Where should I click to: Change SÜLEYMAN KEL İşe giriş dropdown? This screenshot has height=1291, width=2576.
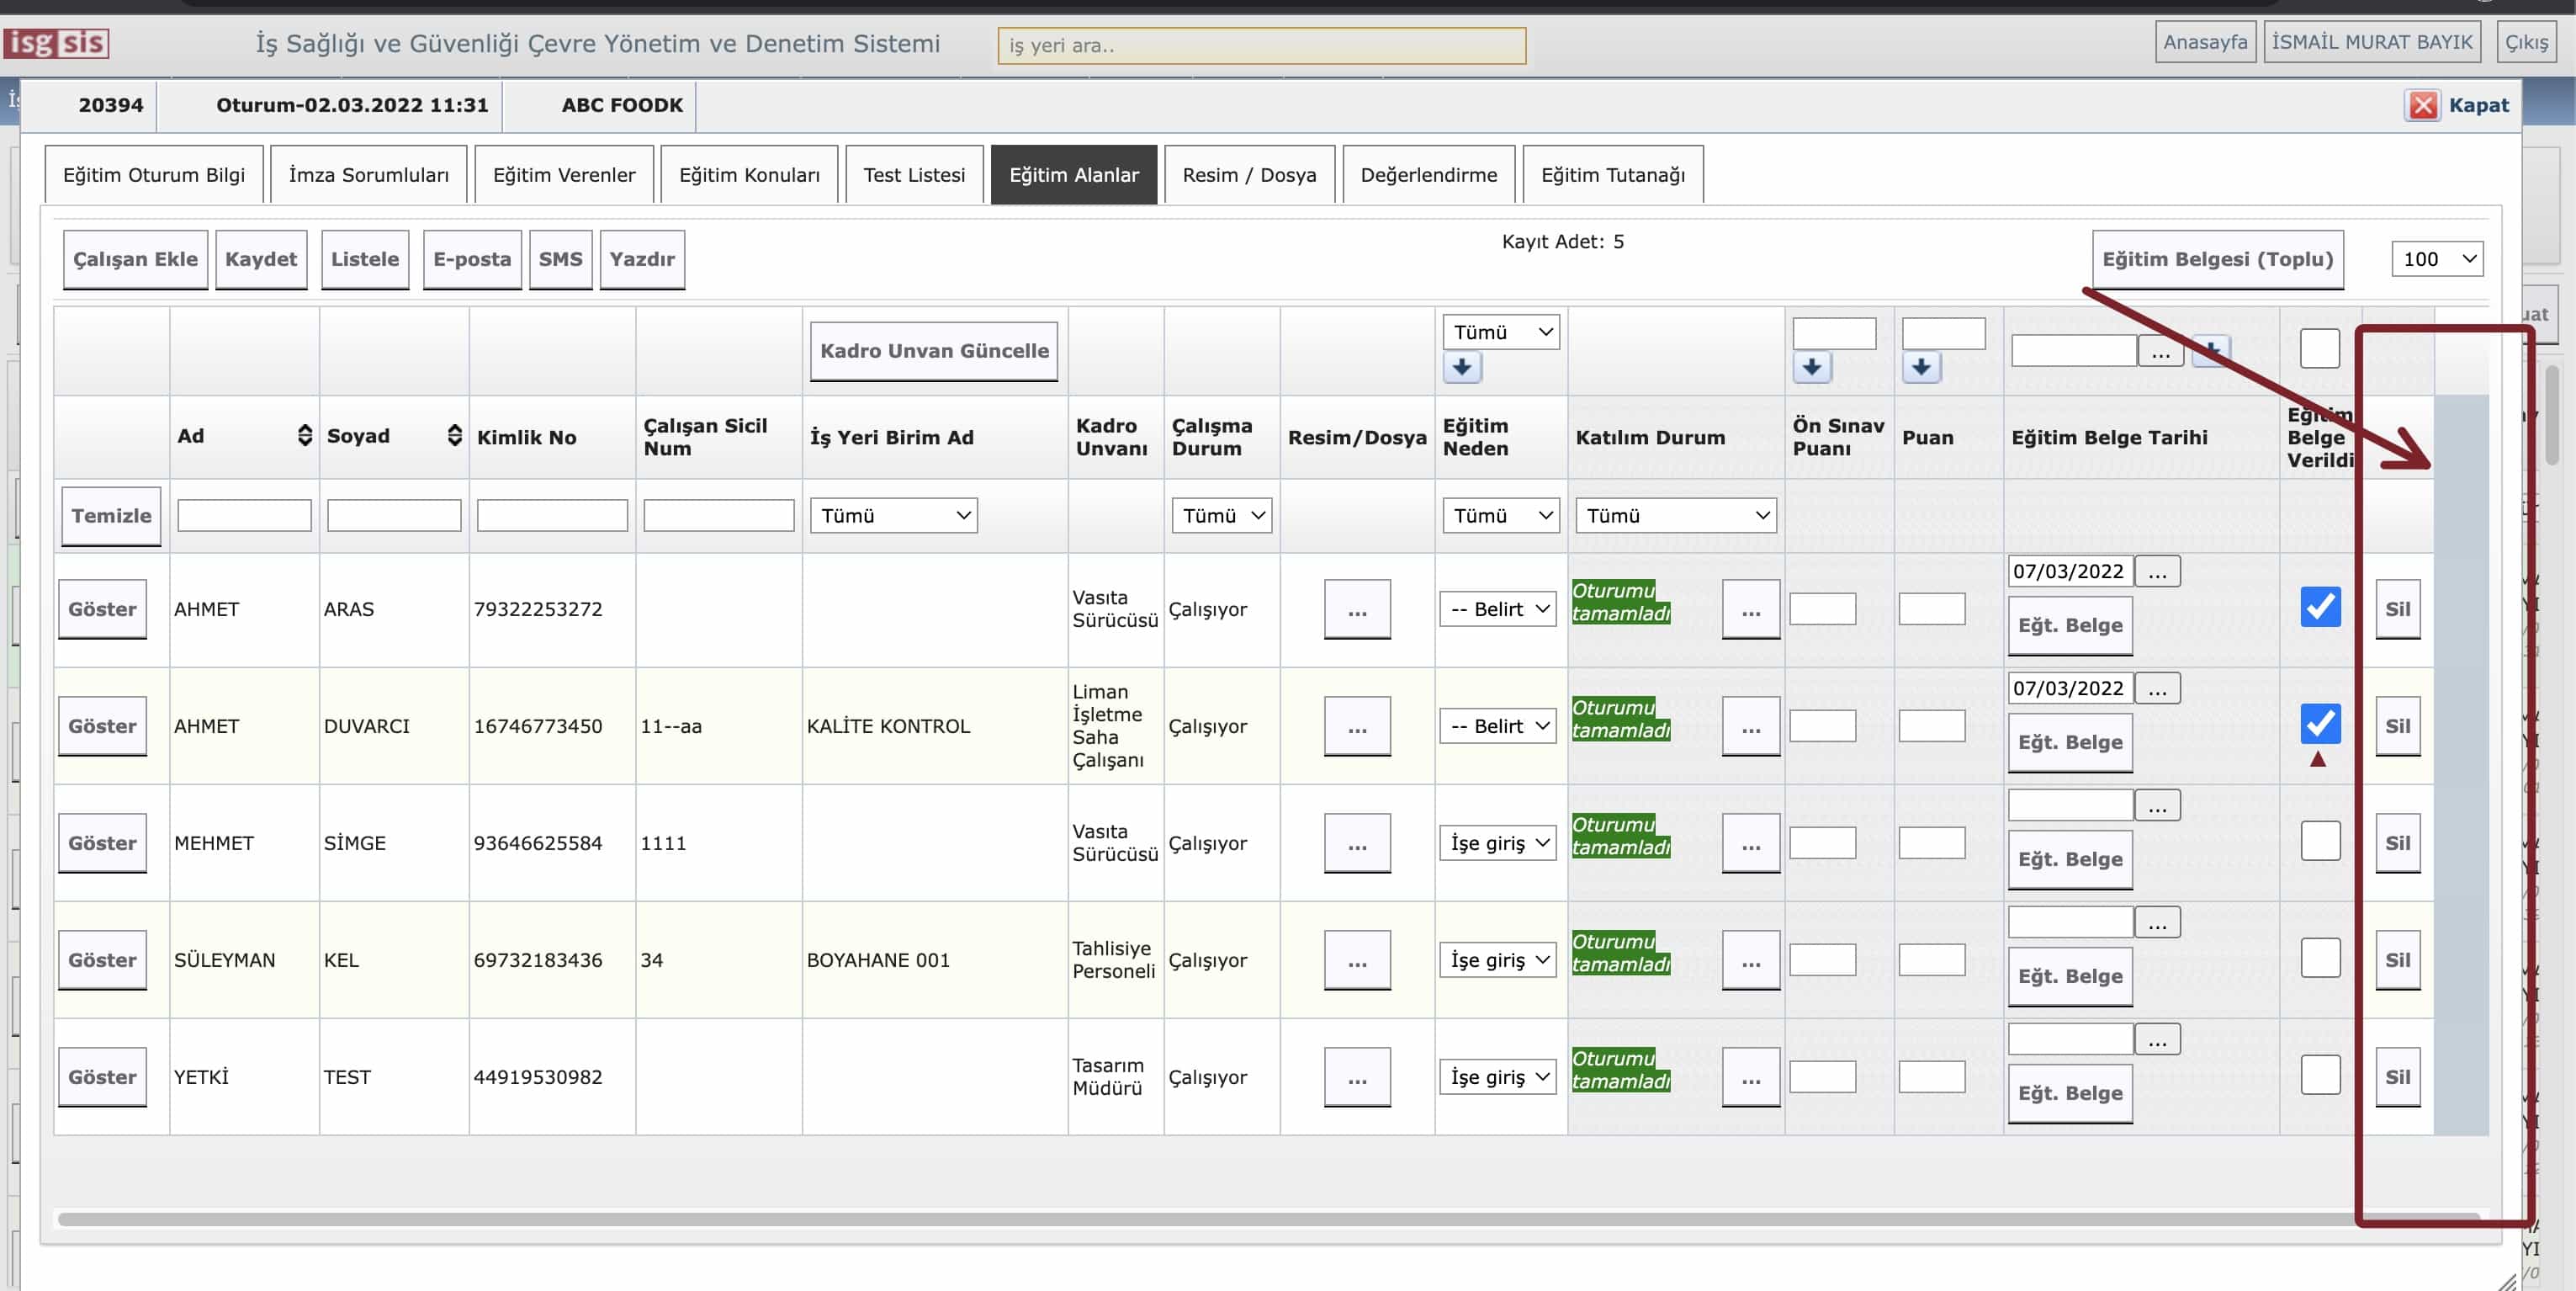1497,960
